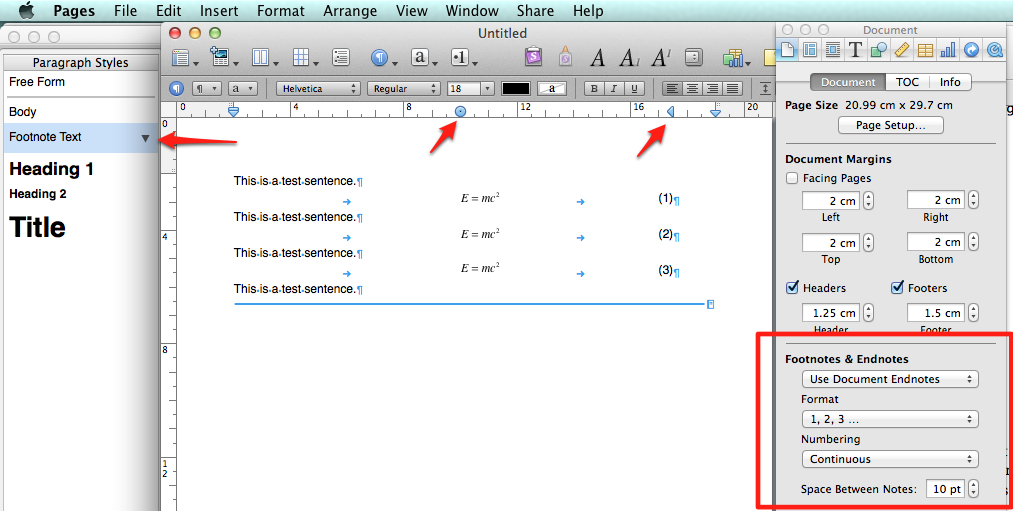
Task: Open the File menu
Action: (125, 11)
